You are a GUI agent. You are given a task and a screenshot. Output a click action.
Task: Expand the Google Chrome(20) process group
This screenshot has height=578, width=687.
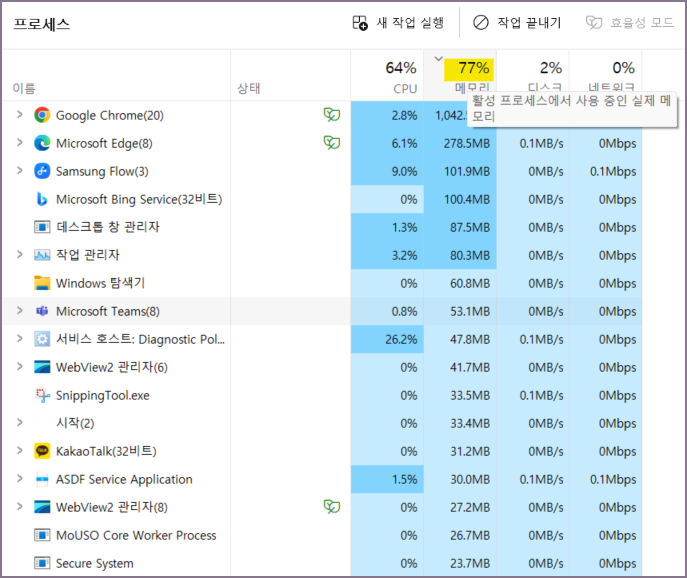coord(19,115)
